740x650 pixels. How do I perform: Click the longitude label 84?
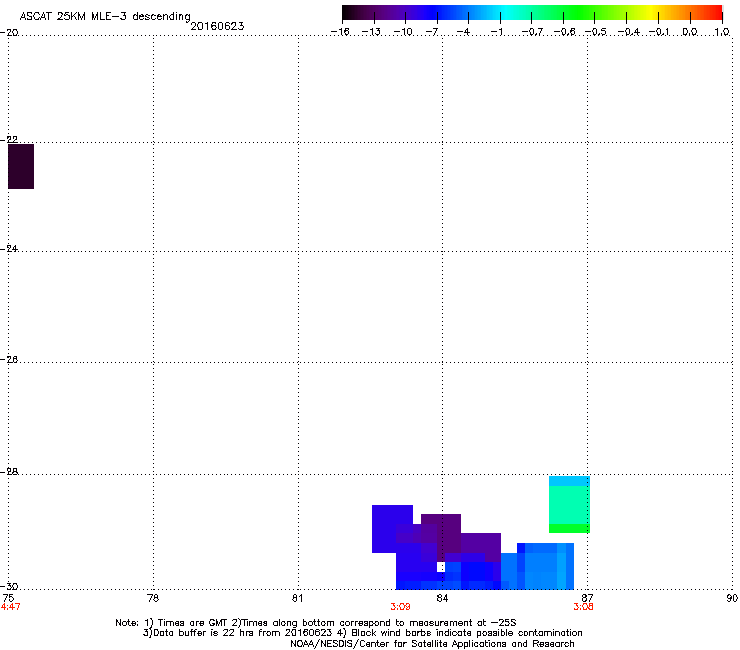point(442,598)
